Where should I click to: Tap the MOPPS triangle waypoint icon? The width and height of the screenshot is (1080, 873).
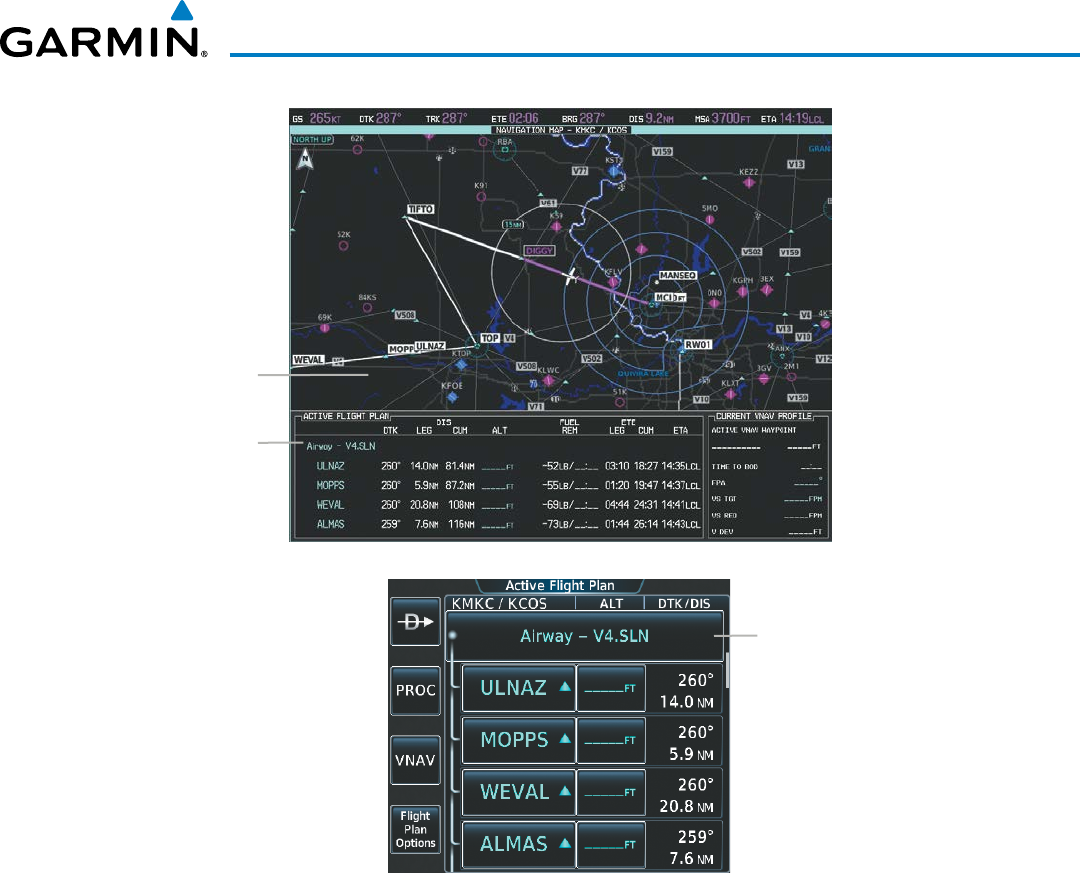[x=565, y=739]
